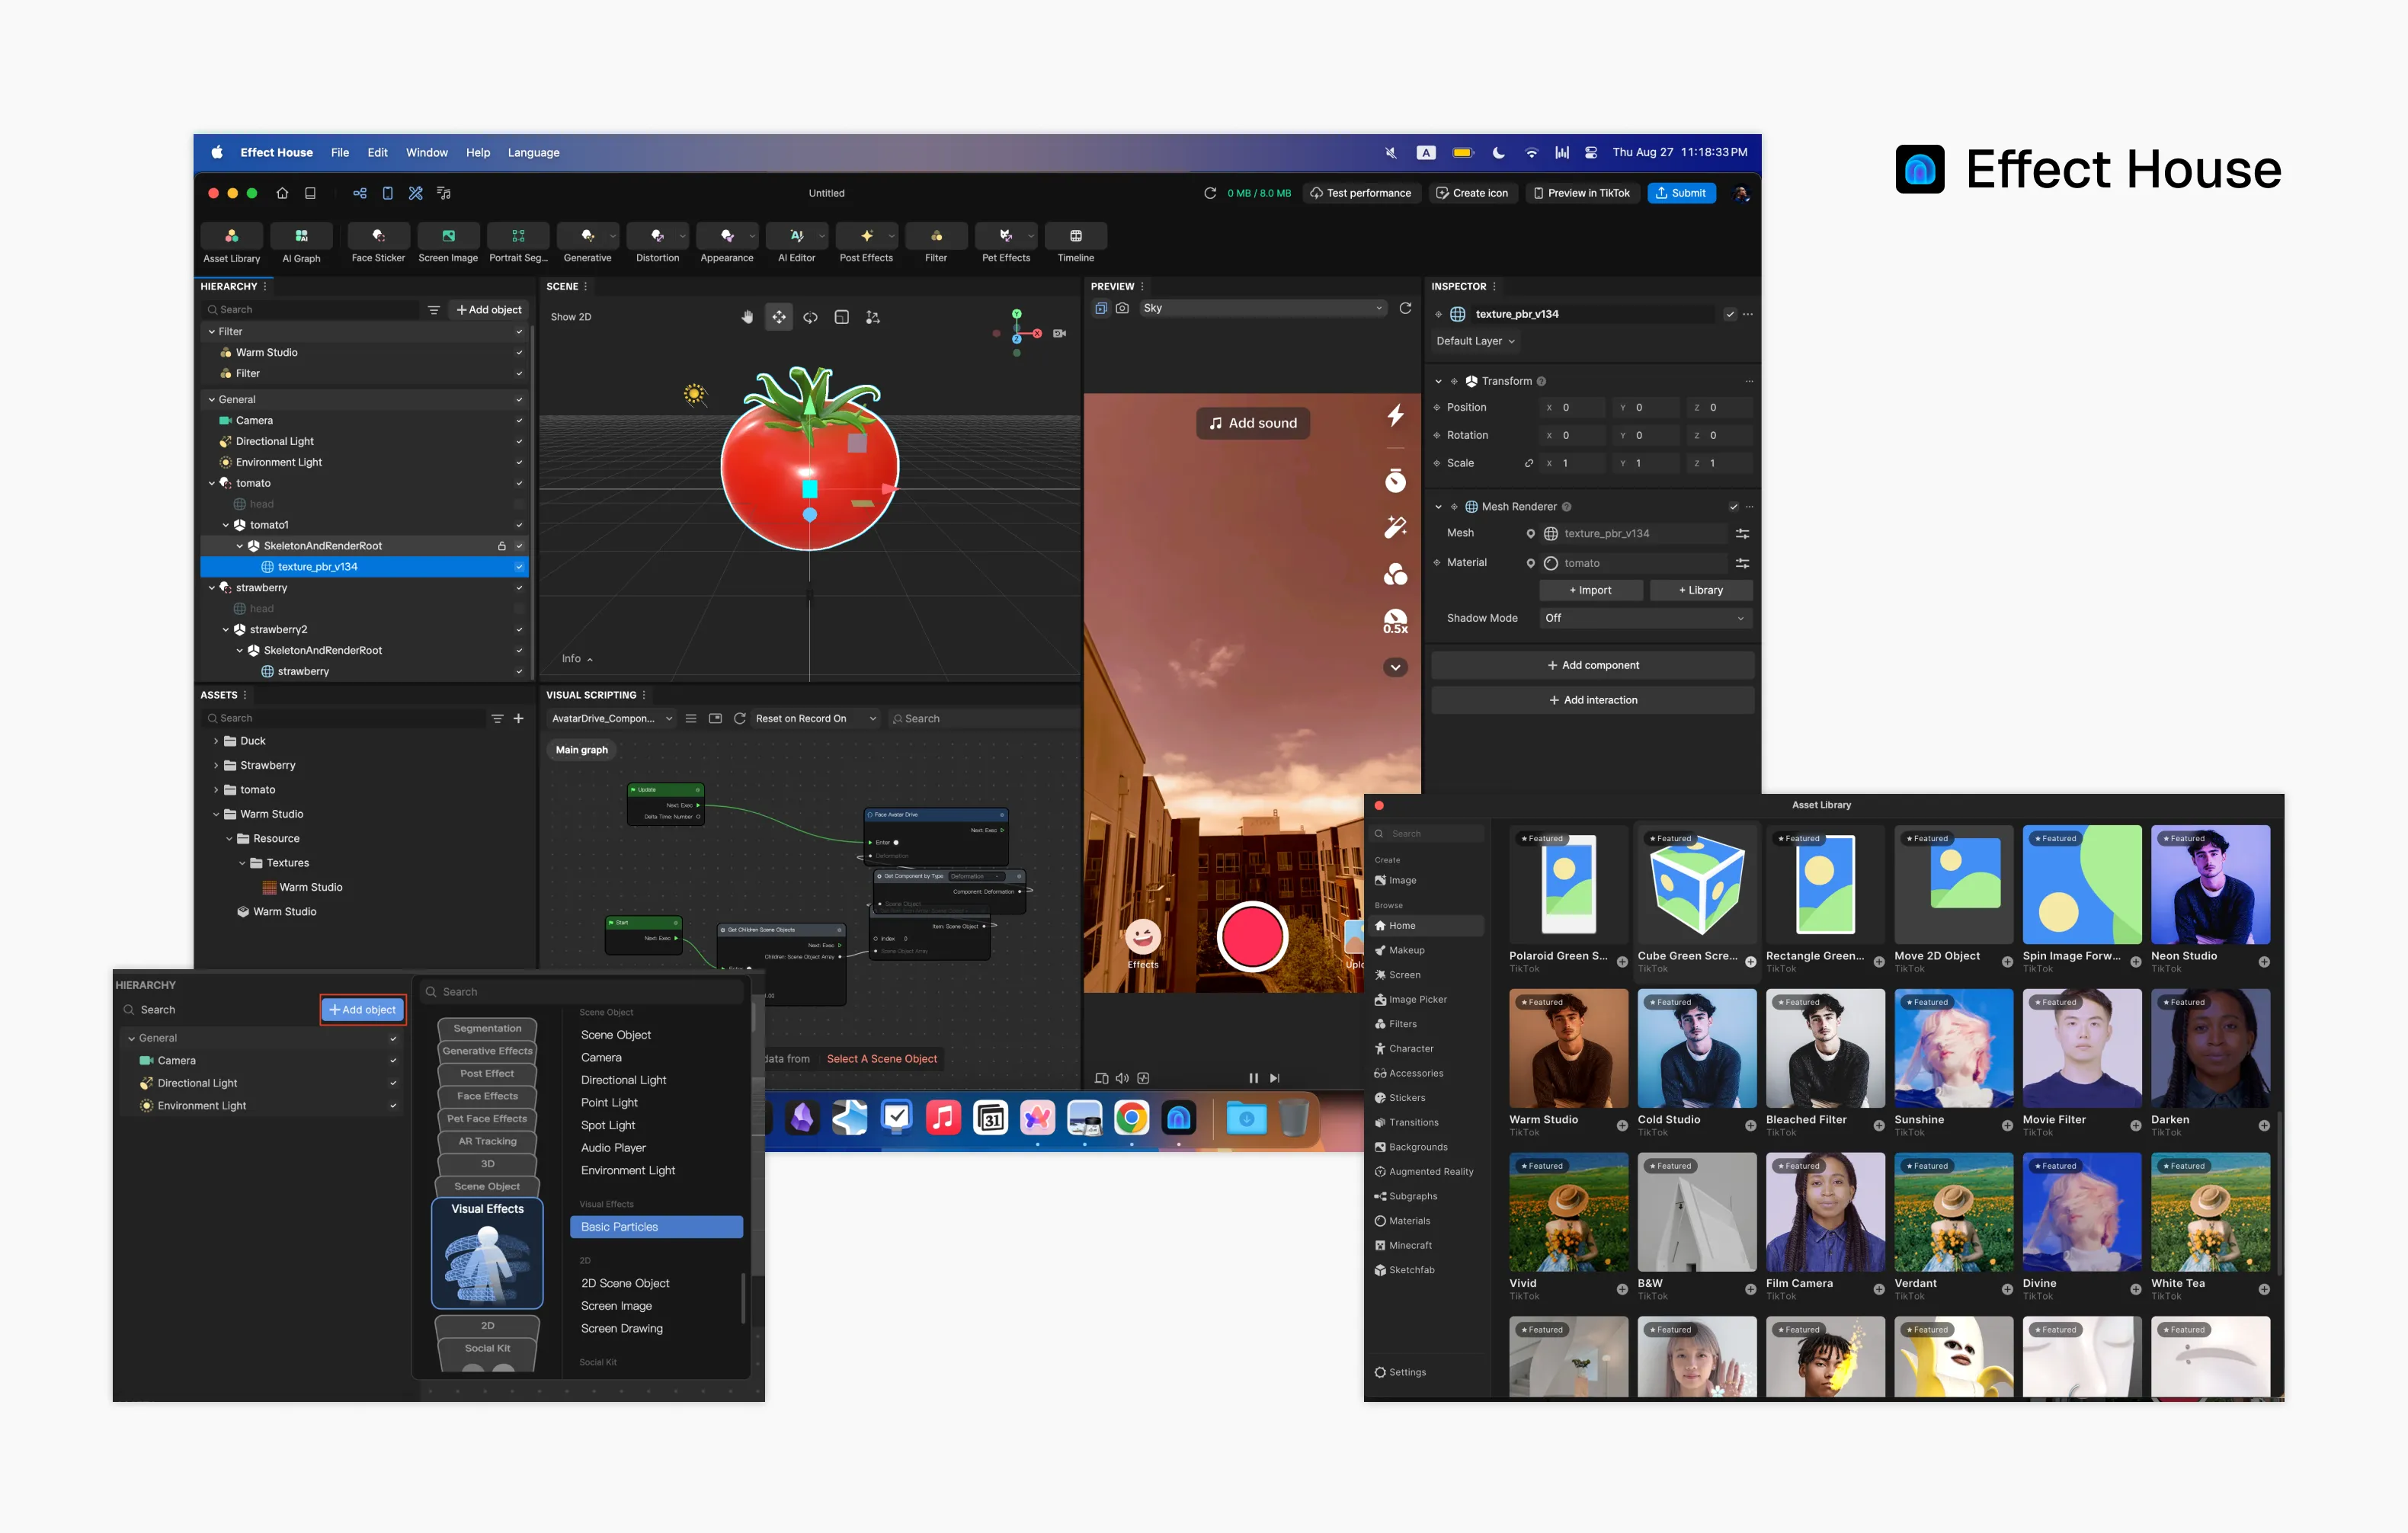Open the Edit menu
The width and height of the screenshot is (2408, 1533).
click(x=377, y=153)
